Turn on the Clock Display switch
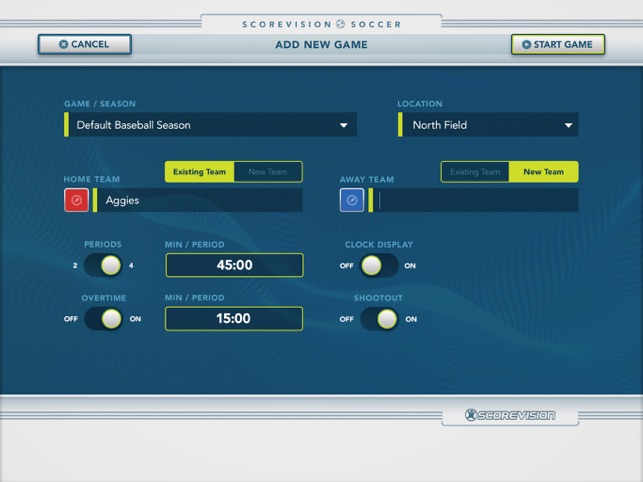Screen dimensions: 643x482 [379, 265]
